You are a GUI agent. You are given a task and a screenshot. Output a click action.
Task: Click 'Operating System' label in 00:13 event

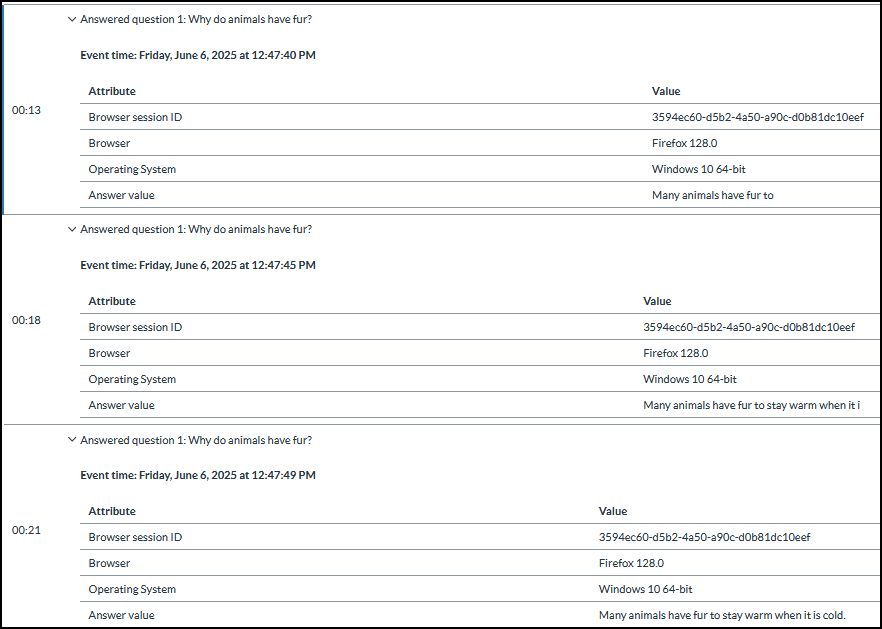(x=132, y=169)
